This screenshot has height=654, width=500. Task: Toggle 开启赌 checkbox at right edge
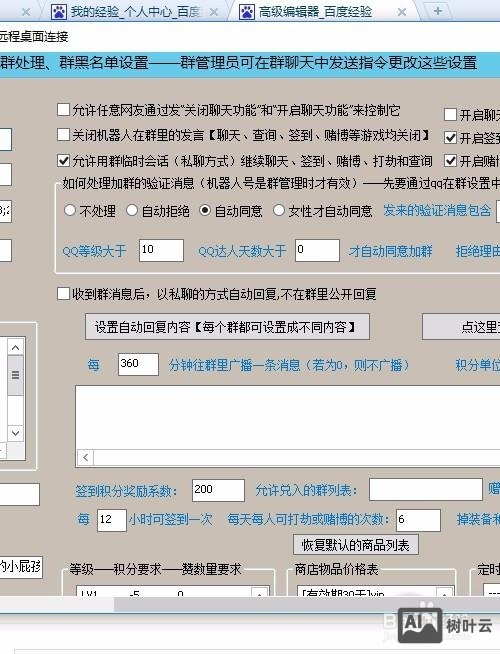pos(450,161)
